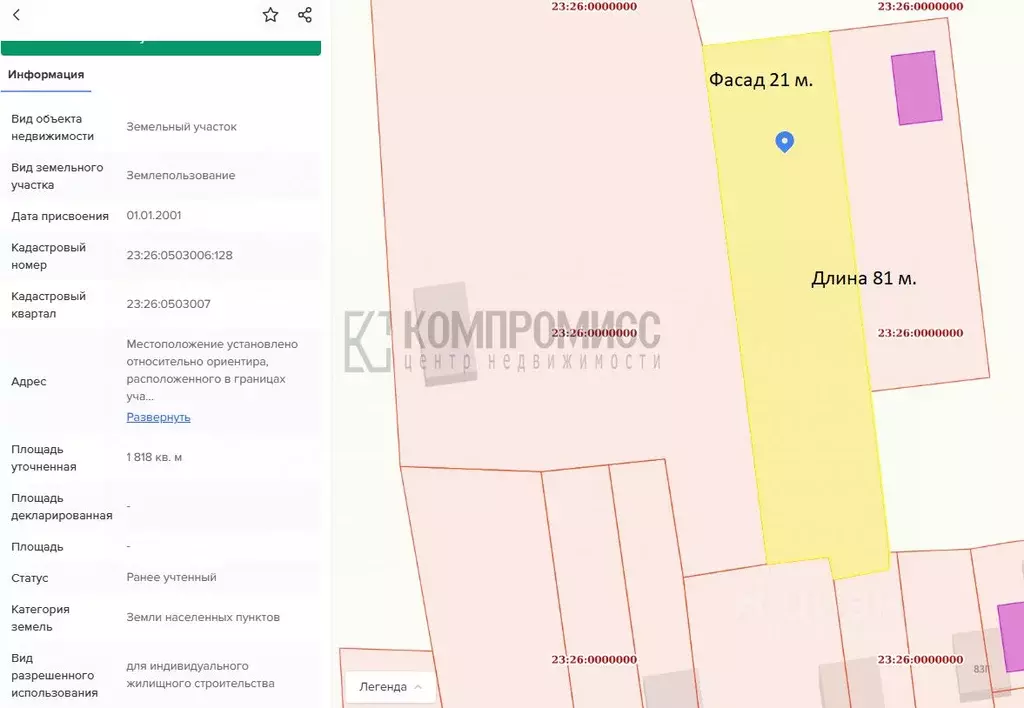Select the Длина 81 м label
This screenshot has width=1024, height=708.
[866, 278]
